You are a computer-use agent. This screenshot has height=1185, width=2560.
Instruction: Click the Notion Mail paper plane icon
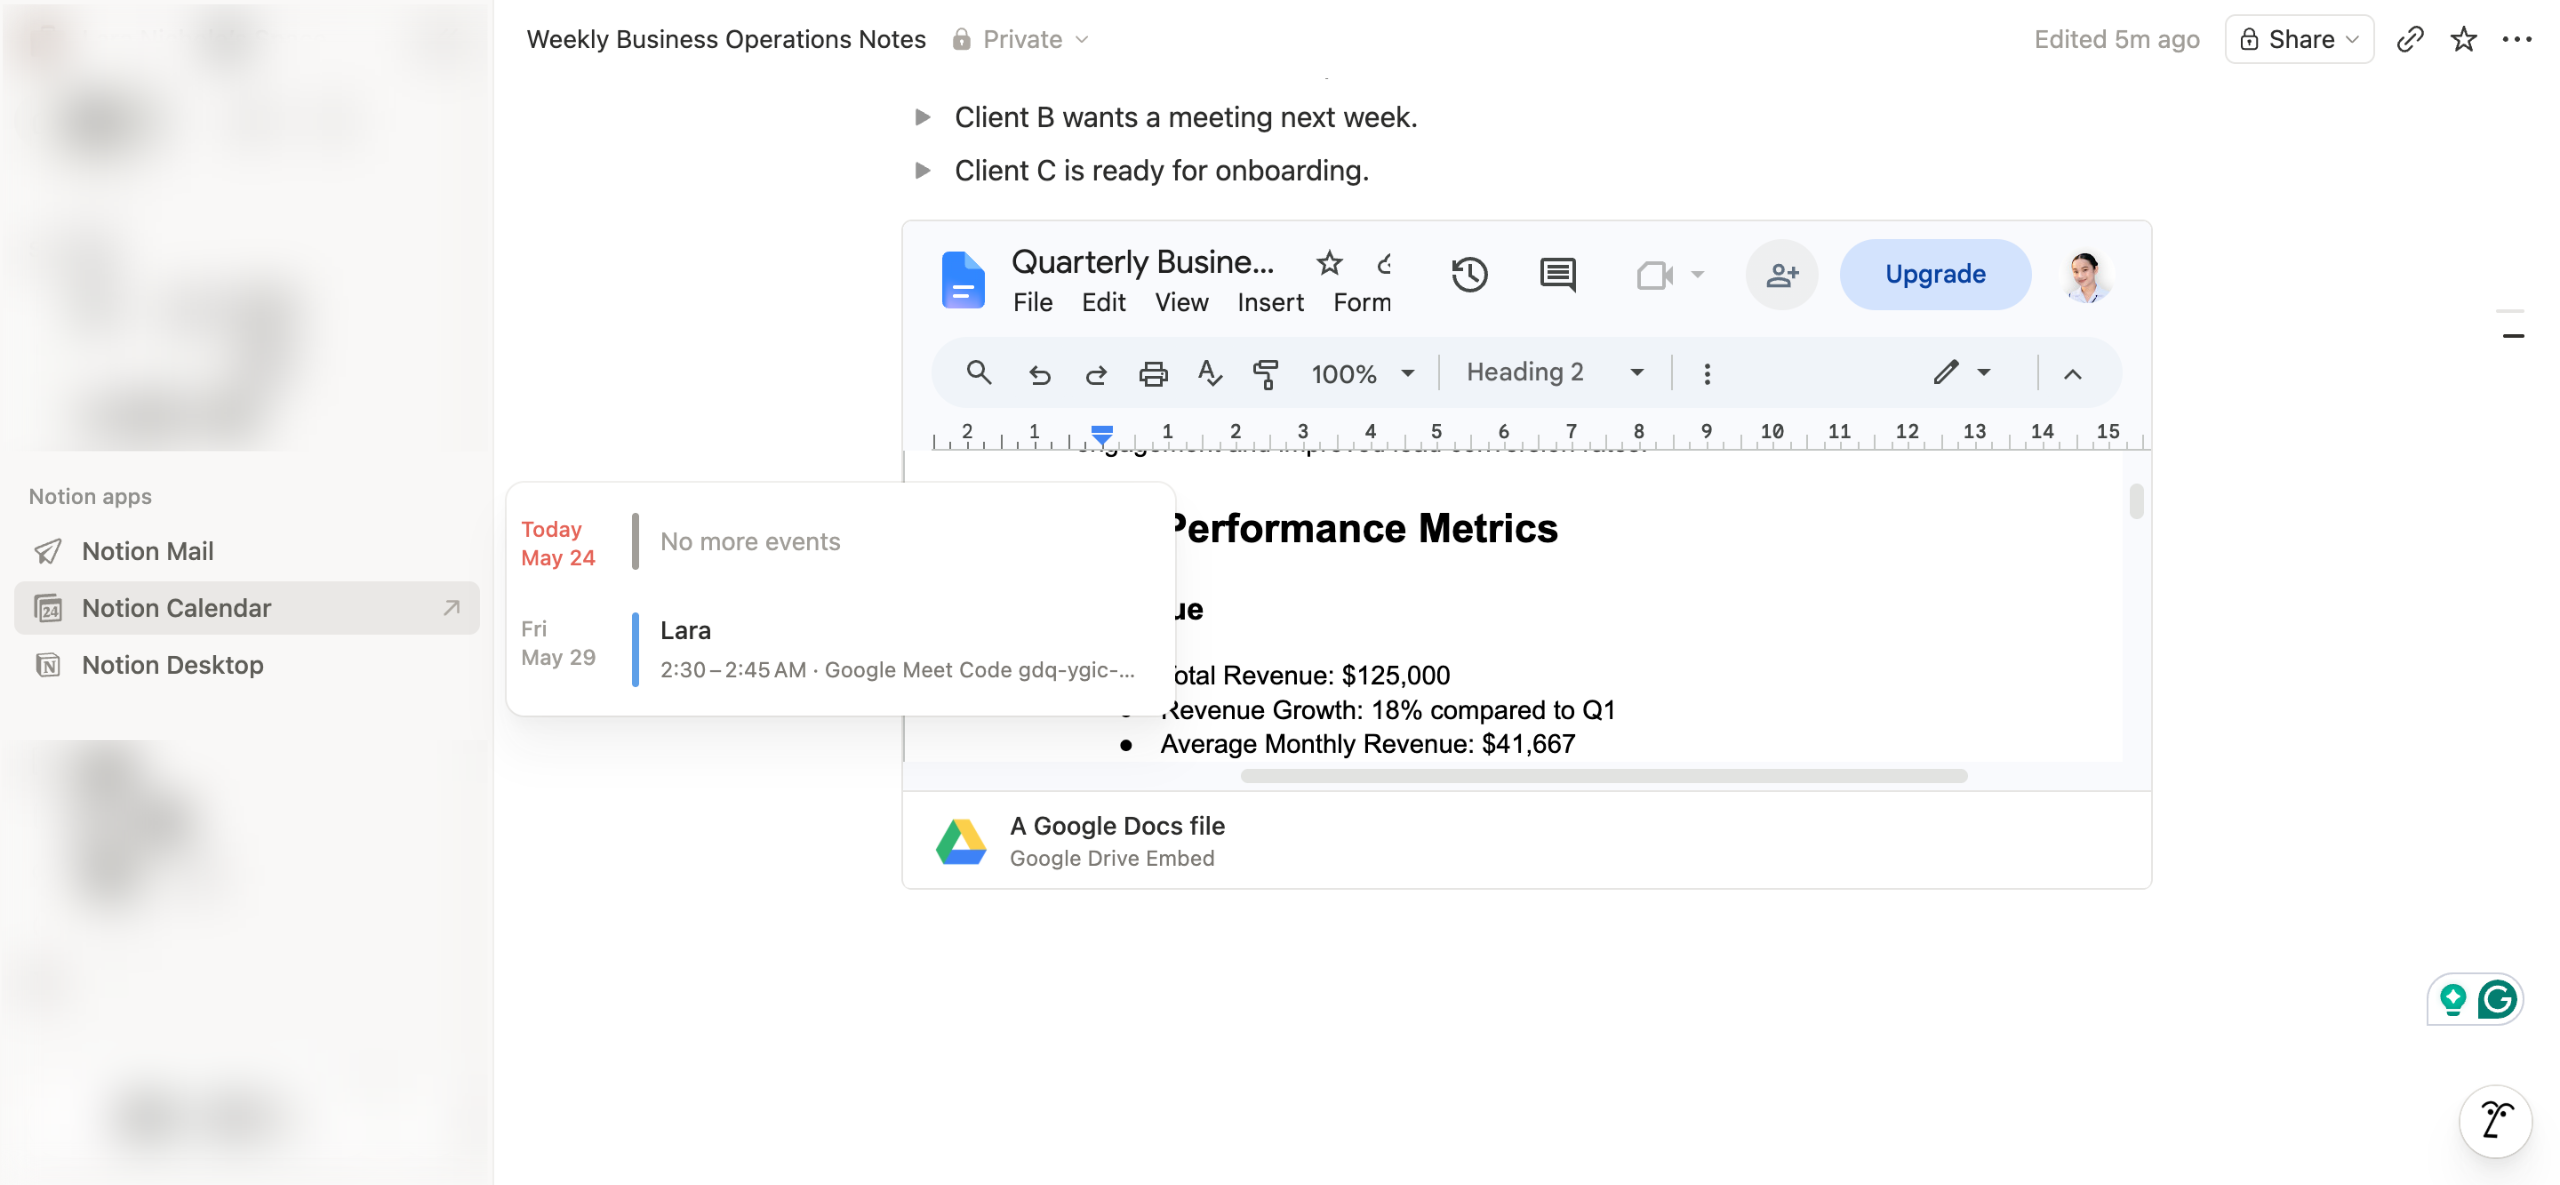click(x=48, y=551)
